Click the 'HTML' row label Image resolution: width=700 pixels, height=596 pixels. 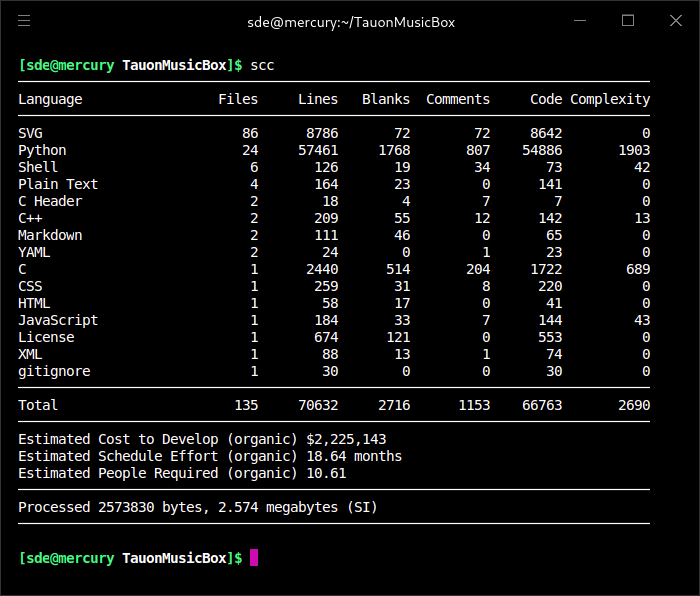click(x=34, y=303)
